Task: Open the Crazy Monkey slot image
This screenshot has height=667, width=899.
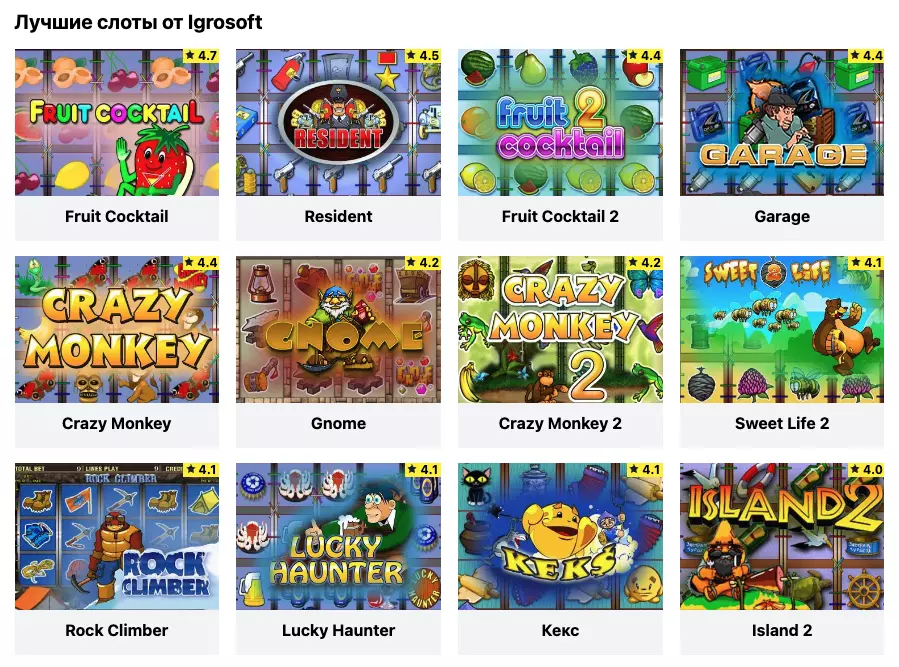Action: 116,329
